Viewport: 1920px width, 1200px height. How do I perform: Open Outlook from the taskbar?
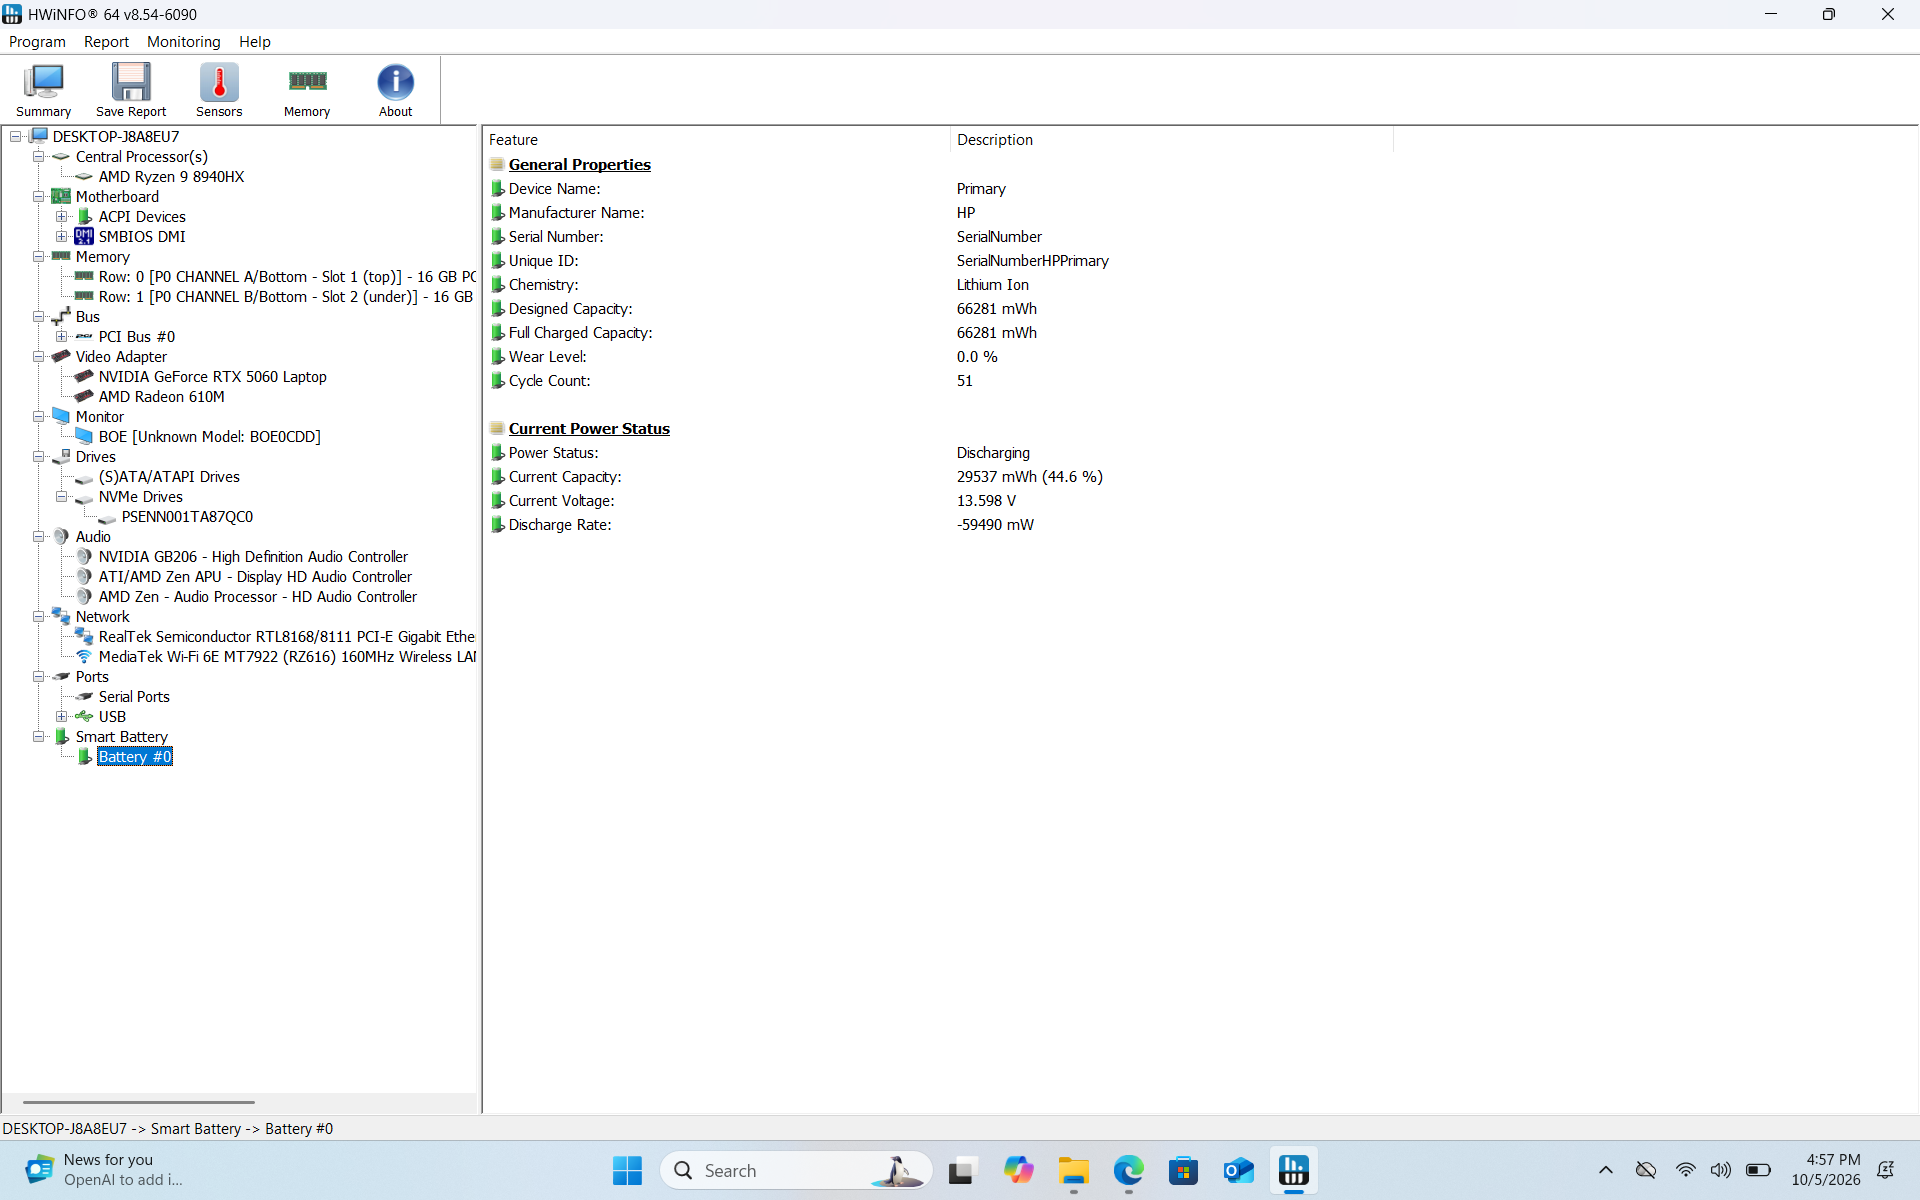pos(1239,1170)
